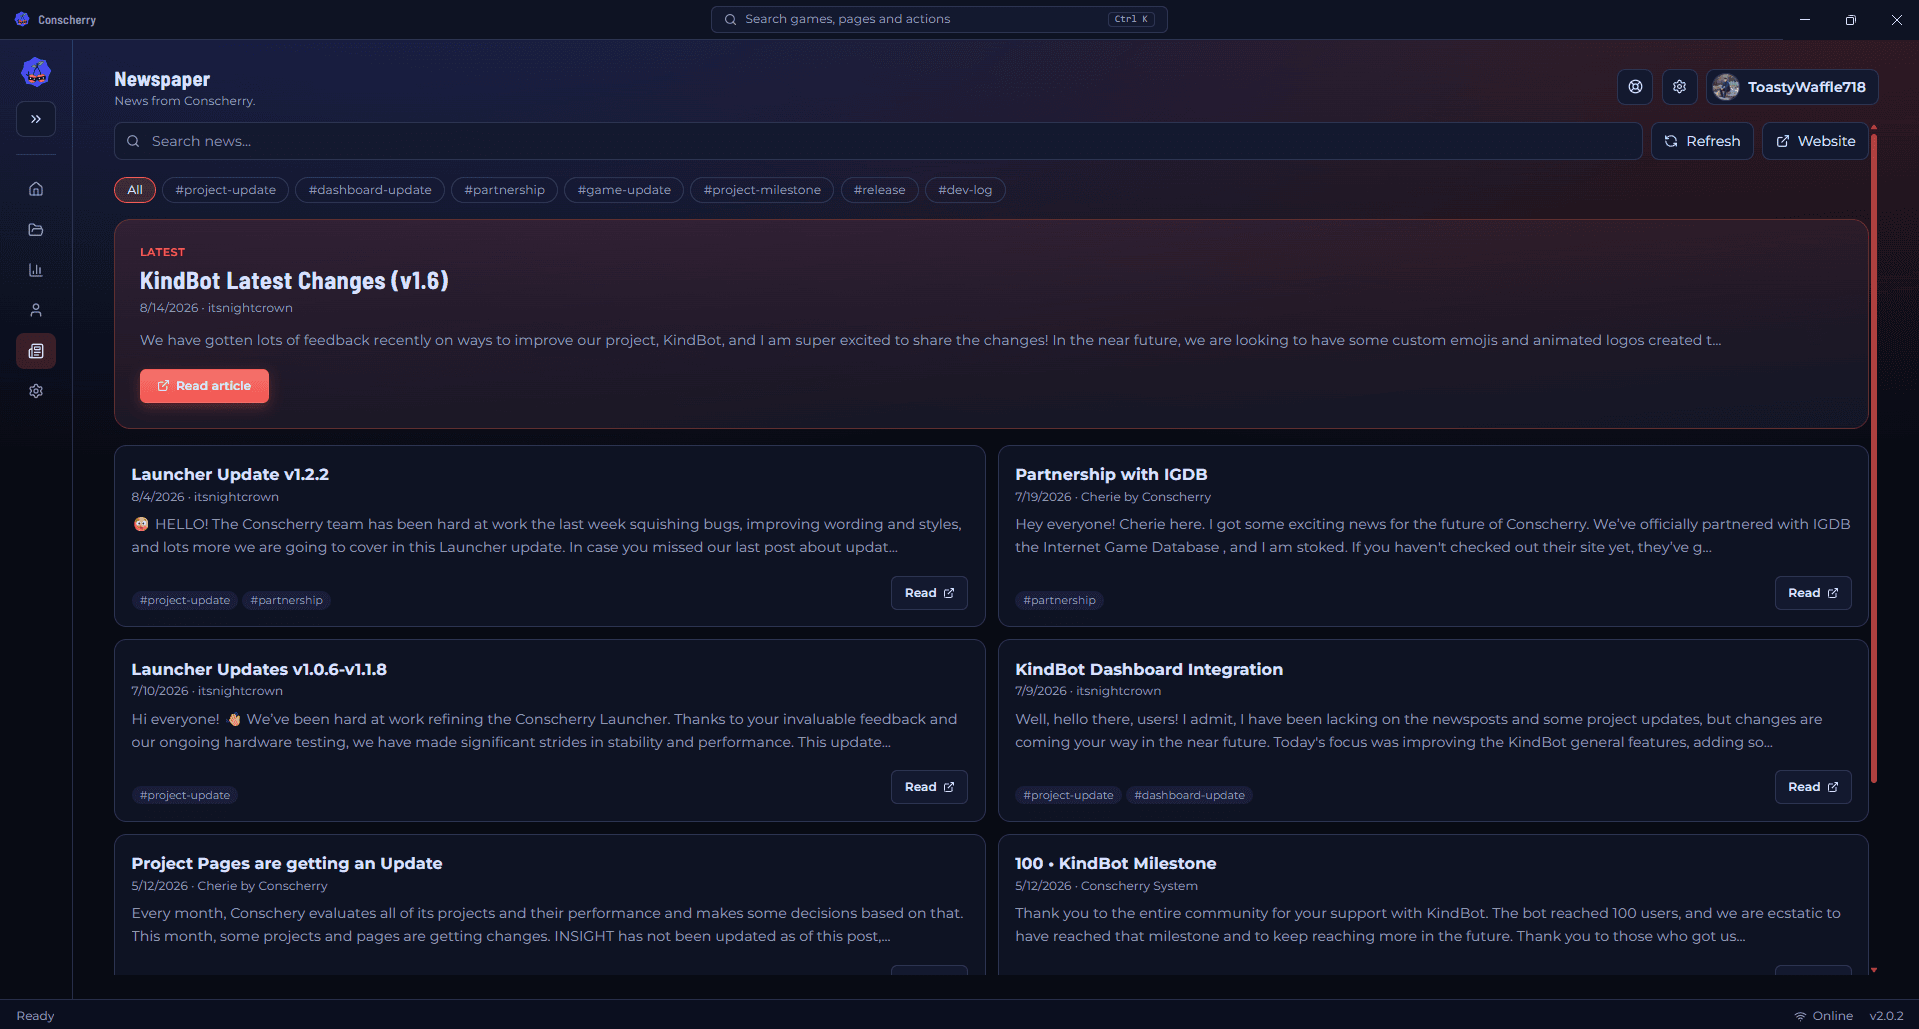Click the Refresh news button

pos(1702,141)
